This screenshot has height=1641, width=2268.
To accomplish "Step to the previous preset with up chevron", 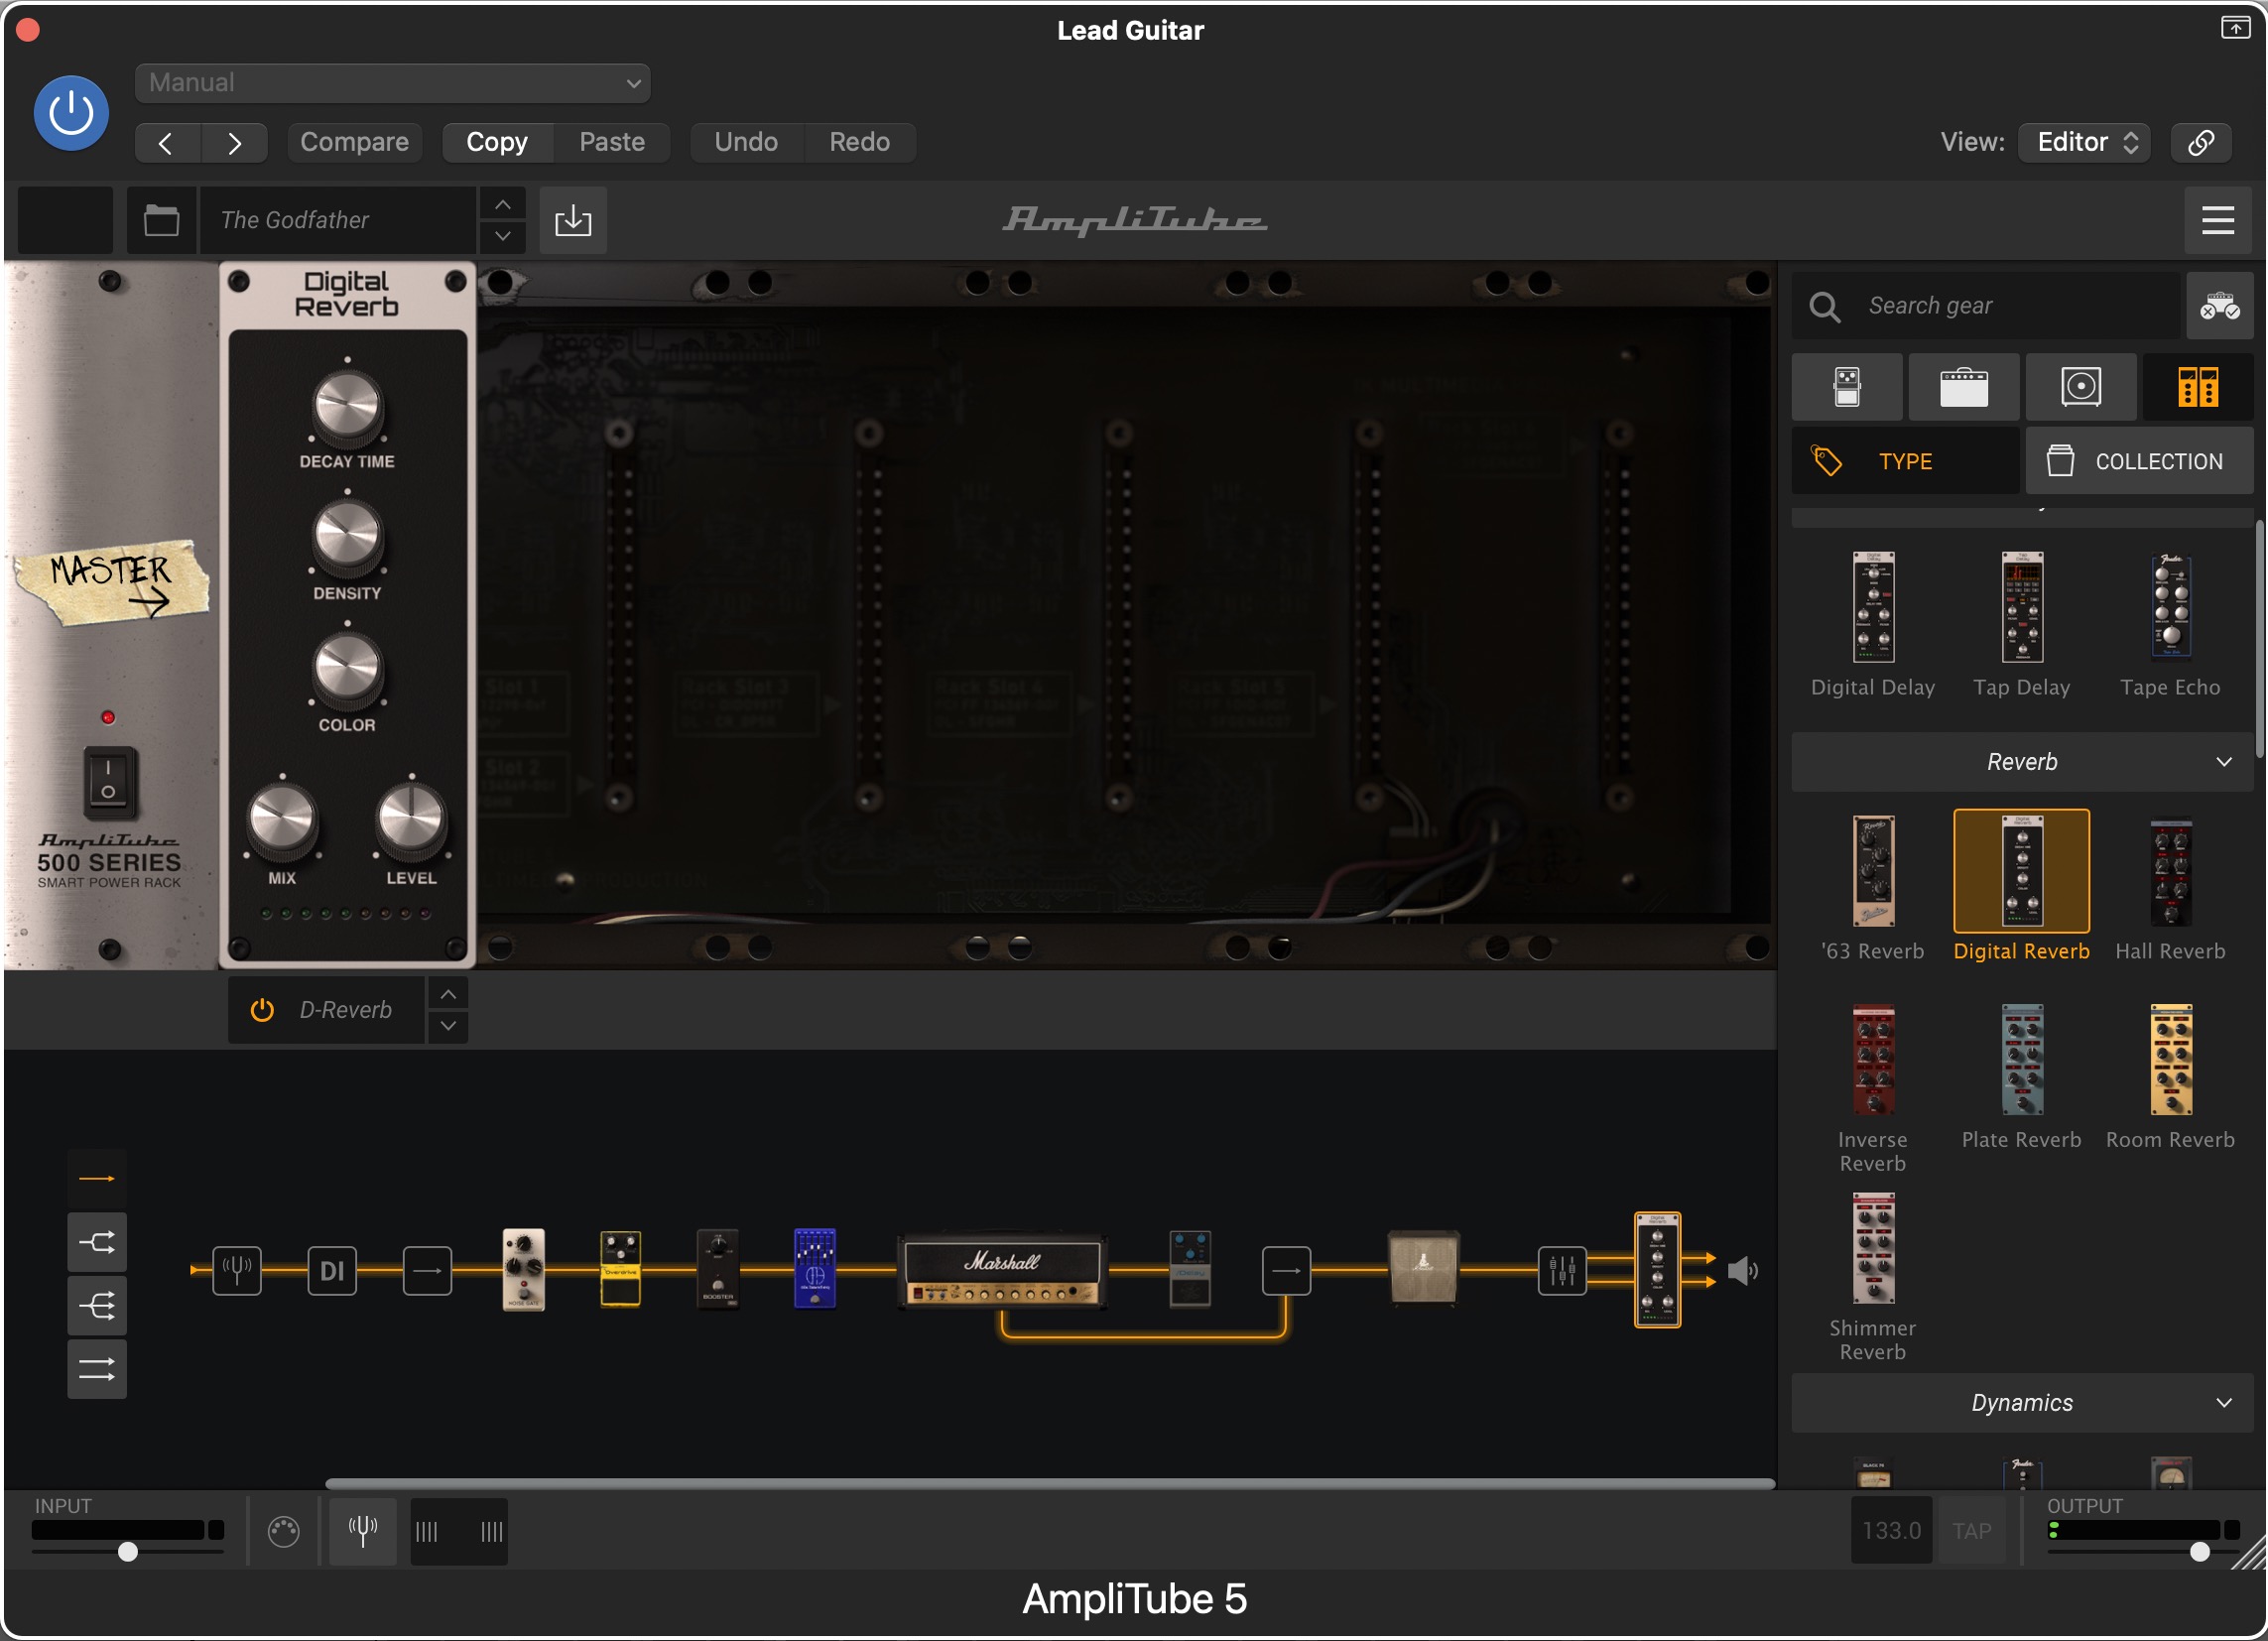I will pos(503,204).
